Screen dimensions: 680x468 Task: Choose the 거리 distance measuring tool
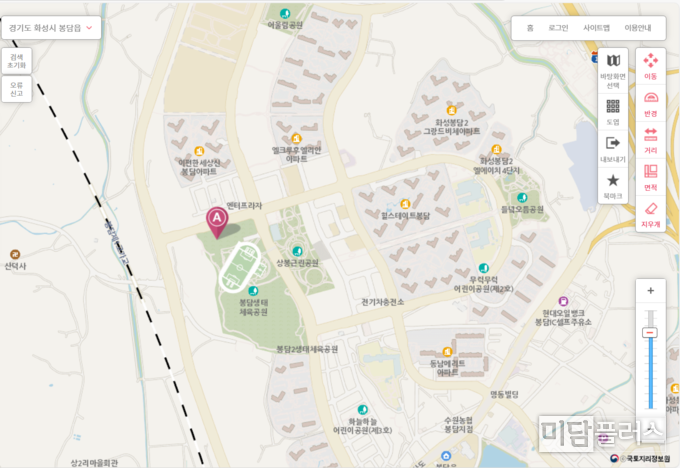pyautogui.click(x=650, y=141)
